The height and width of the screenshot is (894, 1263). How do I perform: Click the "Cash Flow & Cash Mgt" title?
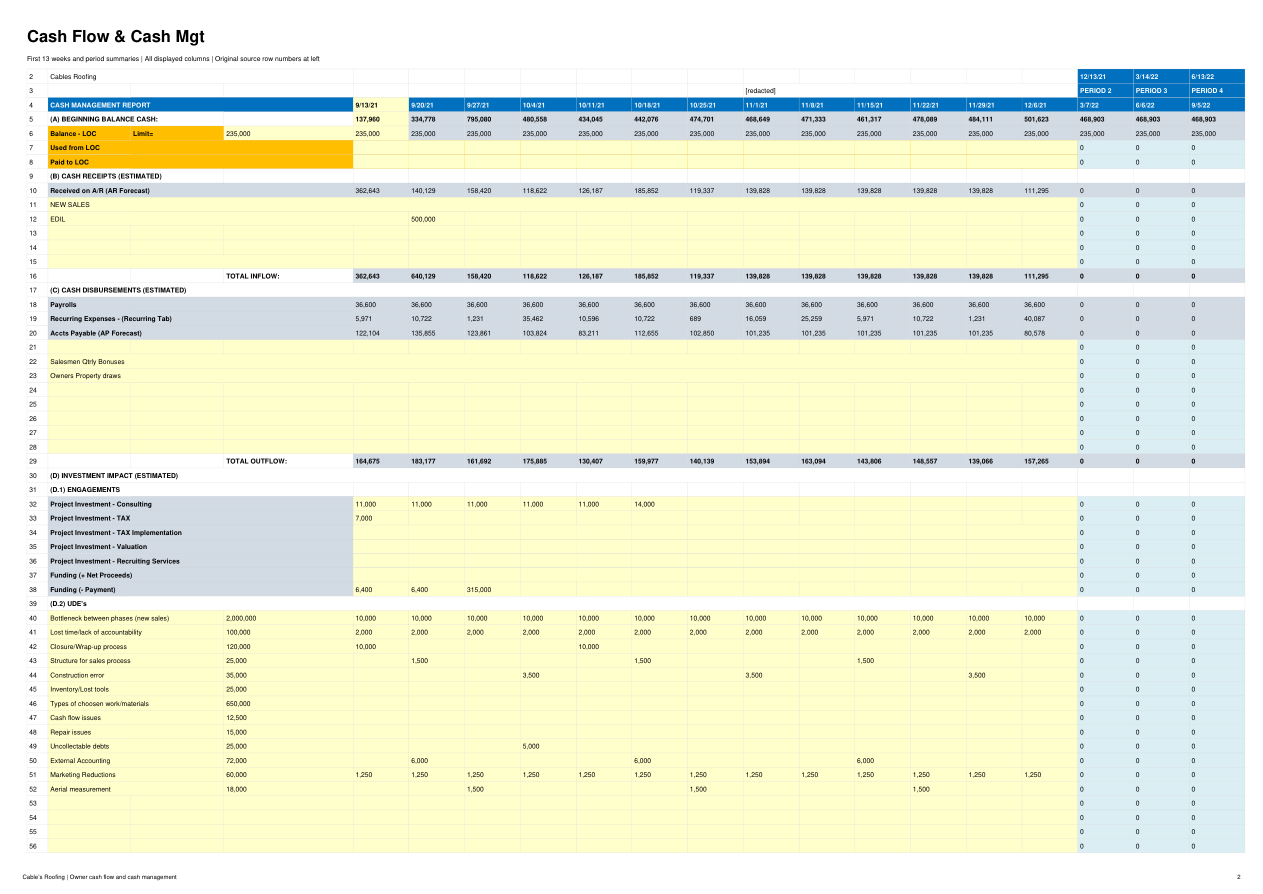[115, 37]
